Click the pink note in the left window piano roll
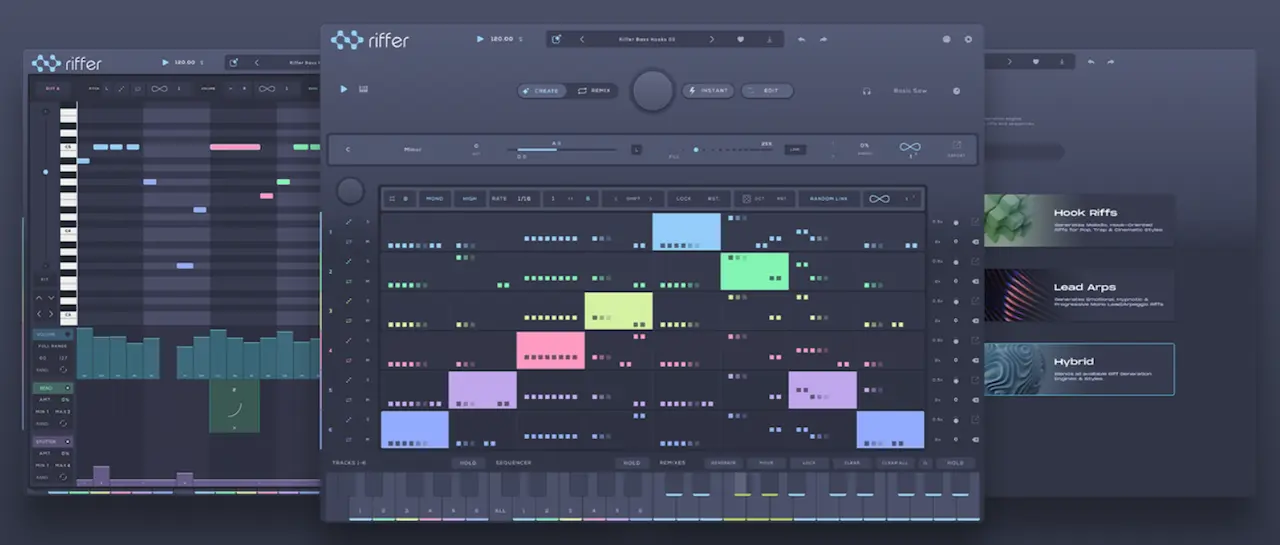Viewport: 1280px width, 545px height. point(235,147)
